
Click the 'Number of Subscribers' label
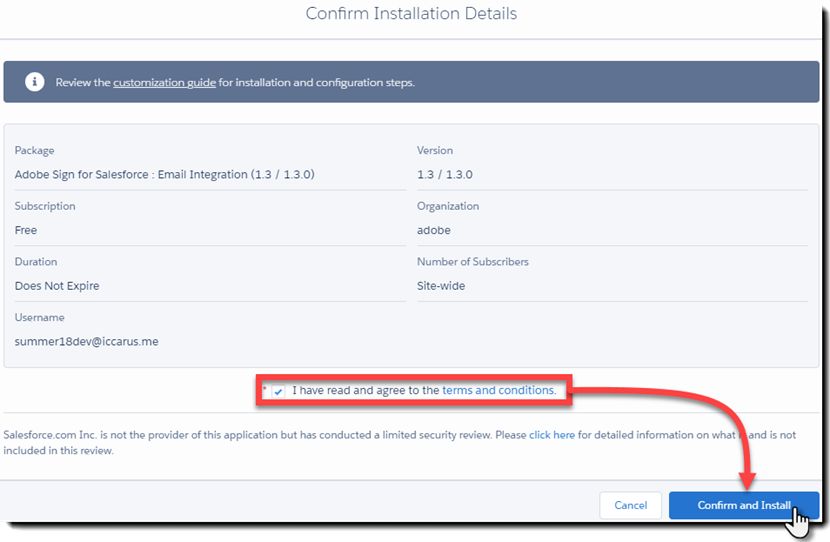473,261
